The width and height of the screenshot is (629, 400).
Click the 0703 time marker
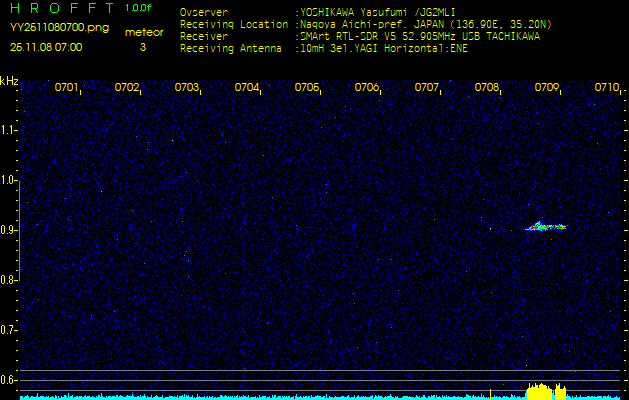tap(187, 87)
